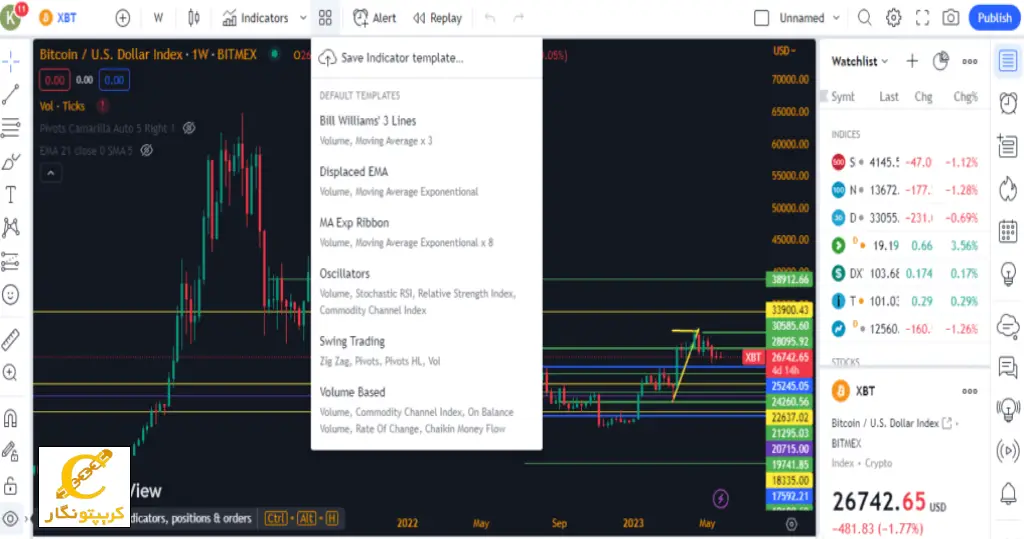Viewport: 1024px width, 539px height.
Task: Click the Indicator templates grid icon
Action: (325, 18)
